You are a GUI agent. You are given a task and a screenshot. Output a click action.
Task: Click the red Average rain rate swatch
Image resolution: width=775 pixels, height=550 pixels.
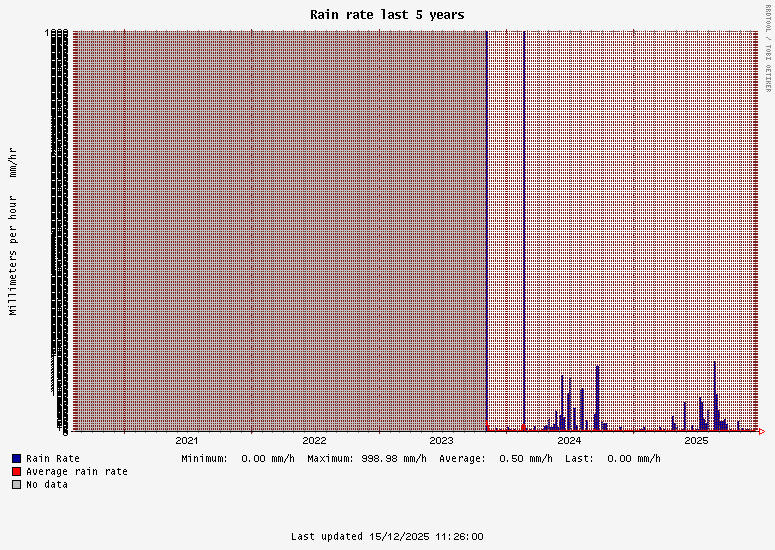point(16,471)
